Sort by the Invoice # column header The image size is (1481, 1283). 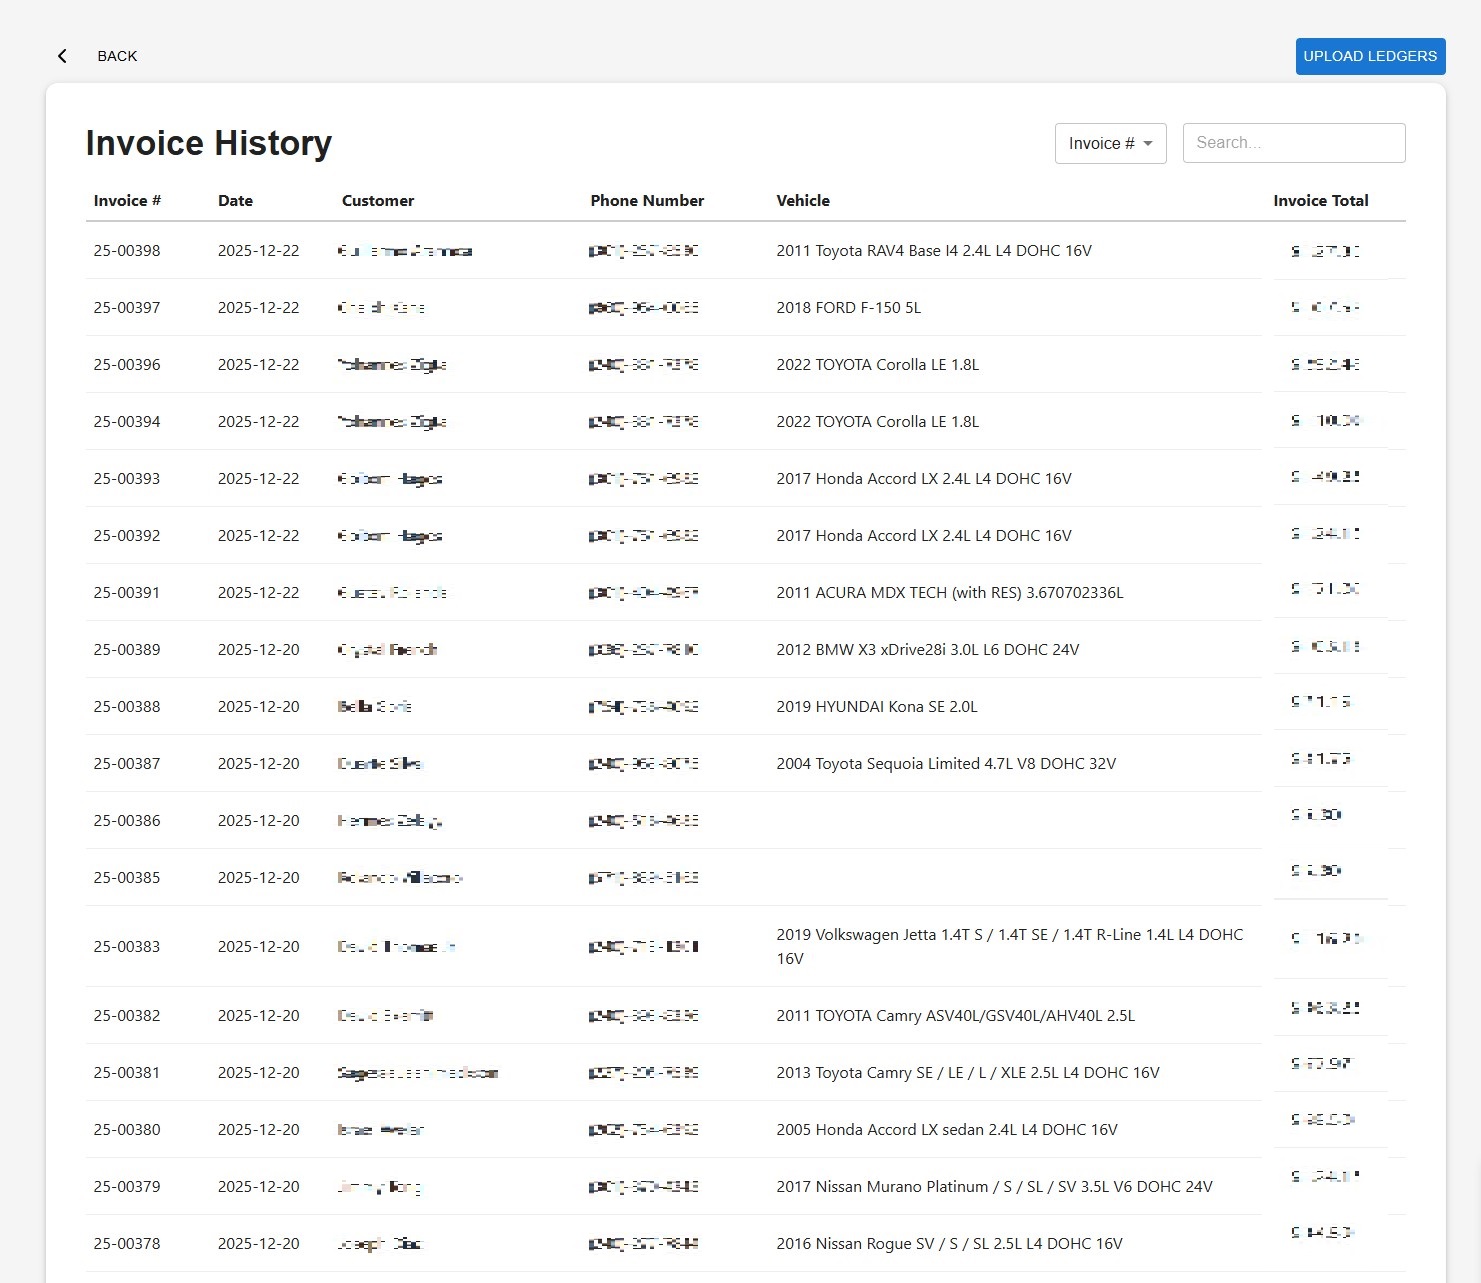point(127,200)
